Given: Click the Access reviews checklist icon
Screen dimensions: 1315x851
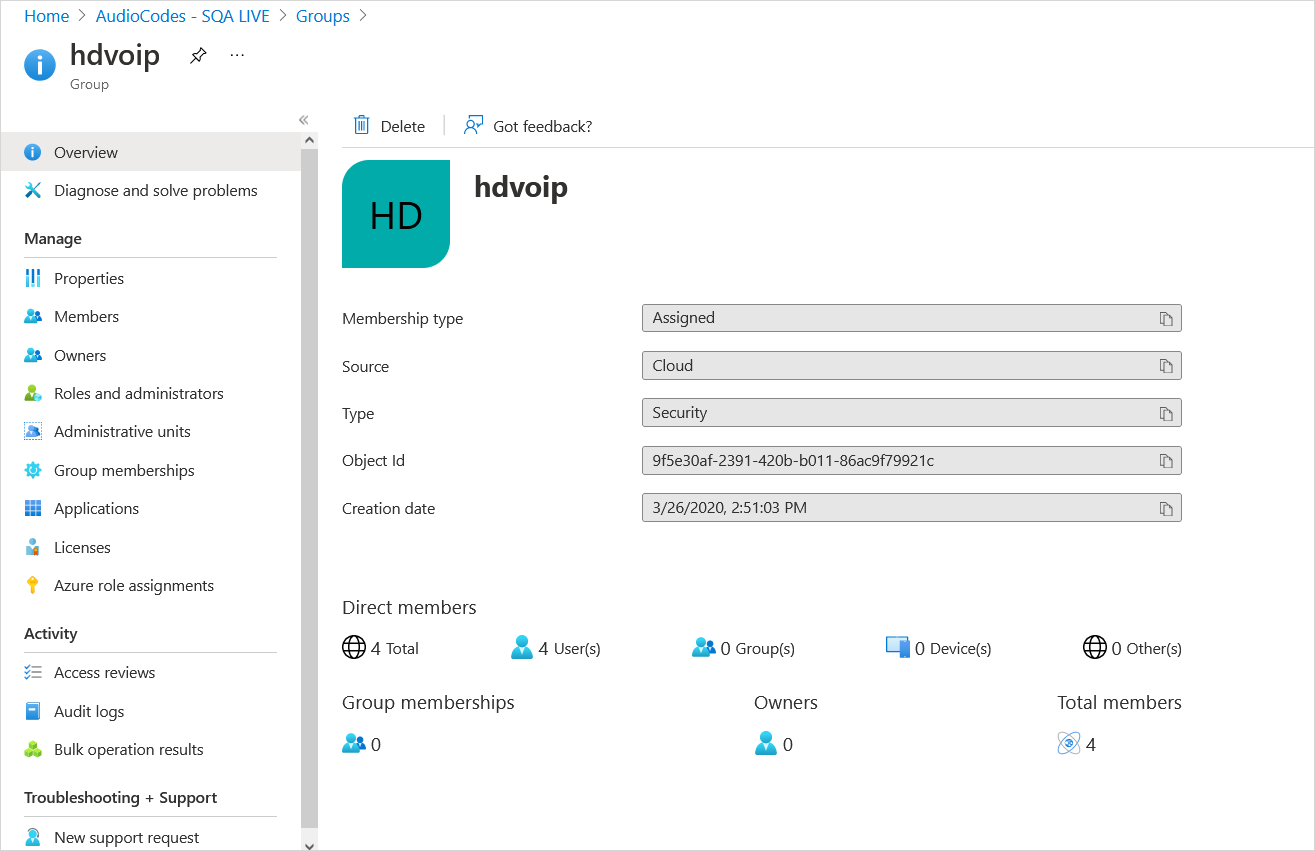Looking at the screenshot, I should [33, 672].
